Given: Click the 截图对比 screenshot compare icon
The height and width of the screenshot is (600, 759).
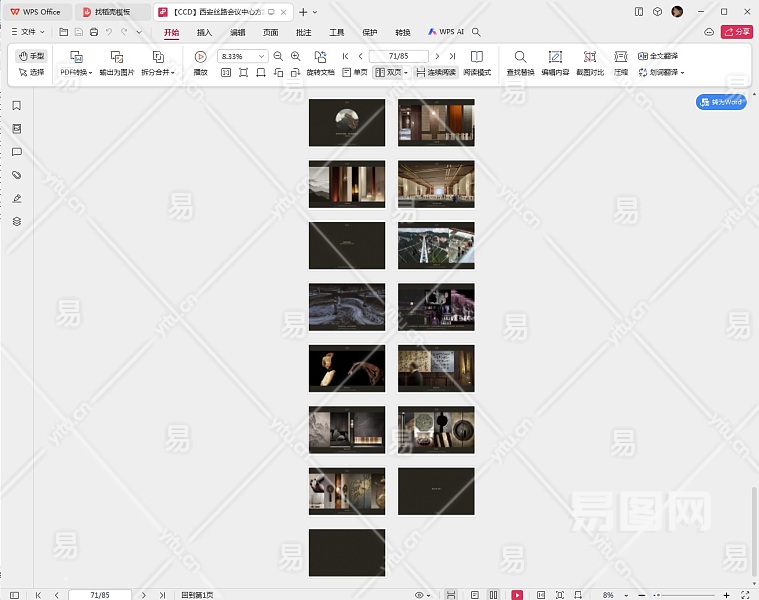Looking at the screenshot, I should [590, 57].
